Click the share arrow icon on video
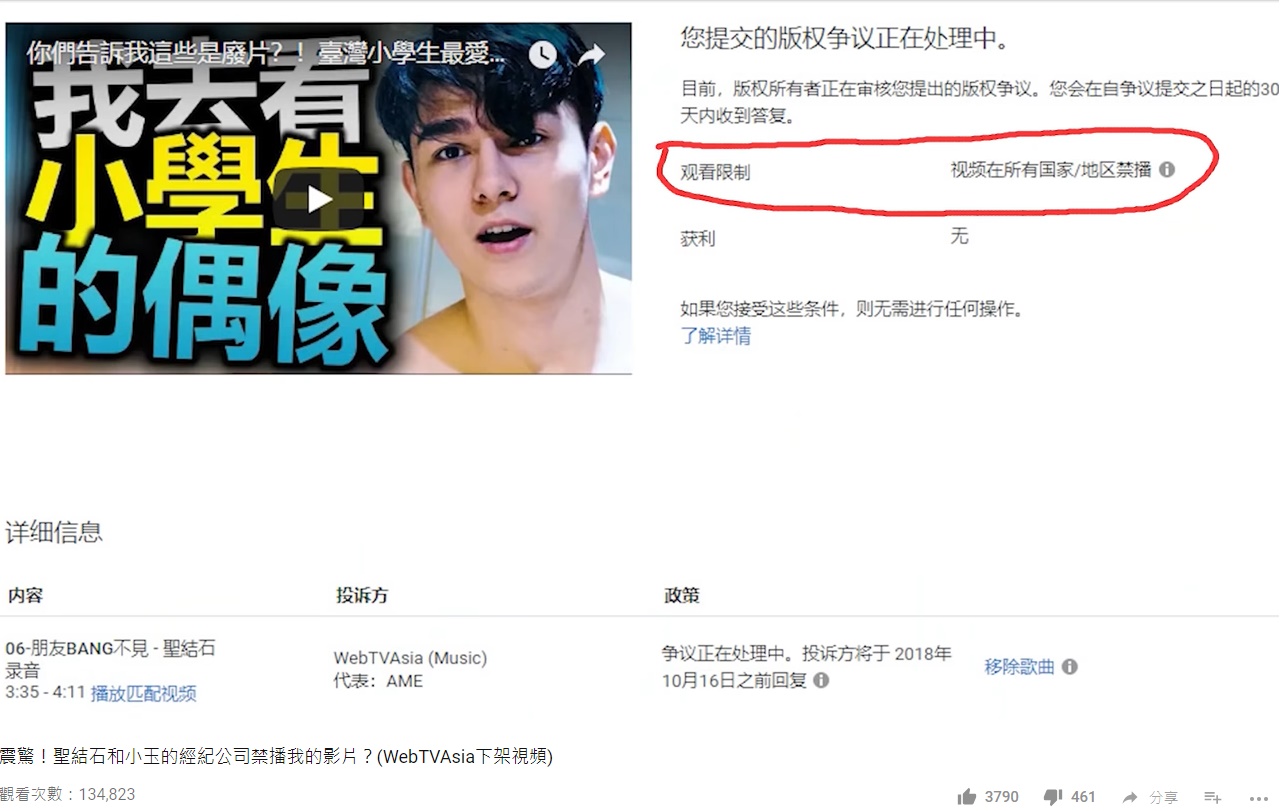The width and height of the screenshot is (1286, 811). pos(592,54)
